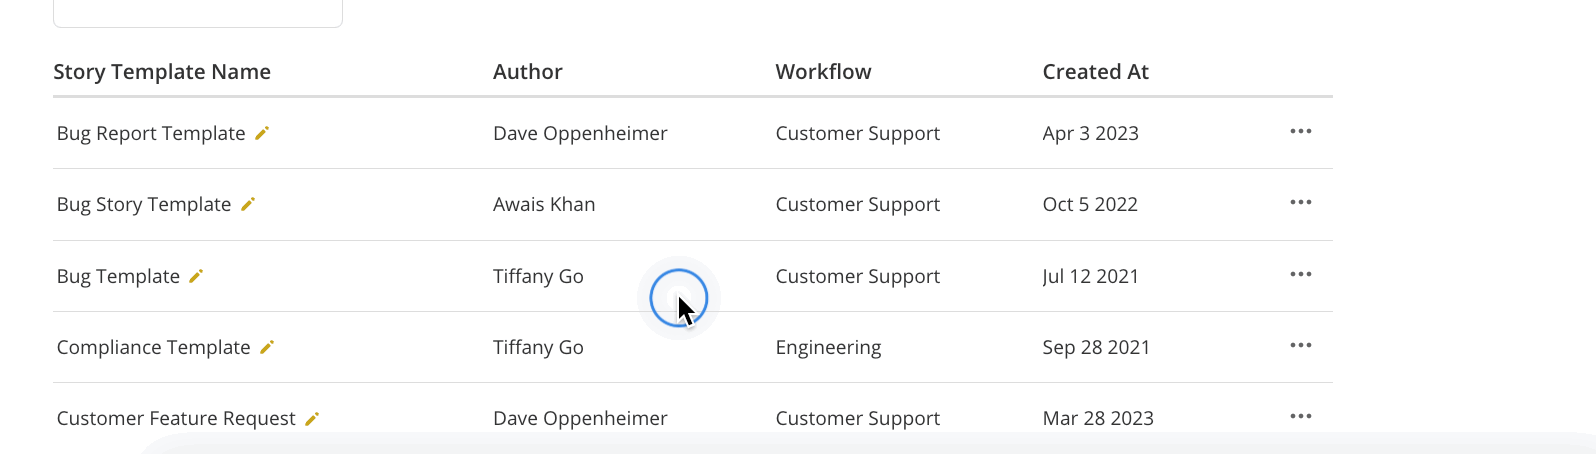
Task: Open ellipsis menu for Customer Feature Request
Action: (1300, 417)
